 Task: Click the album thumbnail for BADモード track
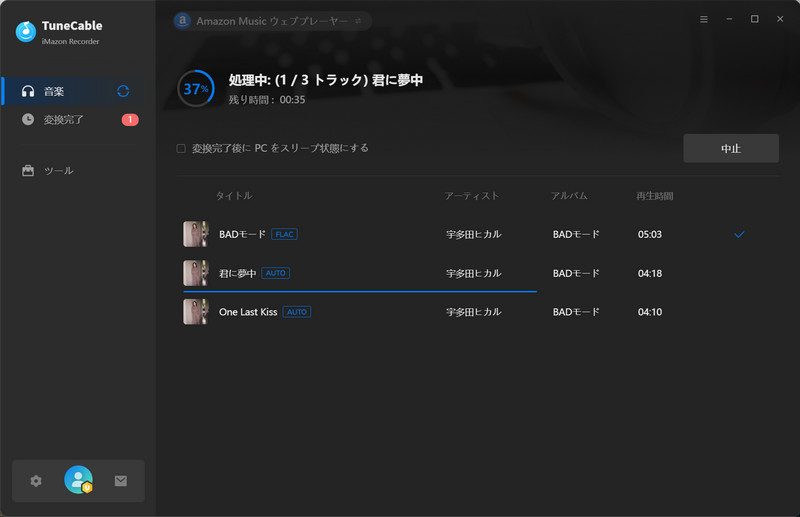point(196,234)
